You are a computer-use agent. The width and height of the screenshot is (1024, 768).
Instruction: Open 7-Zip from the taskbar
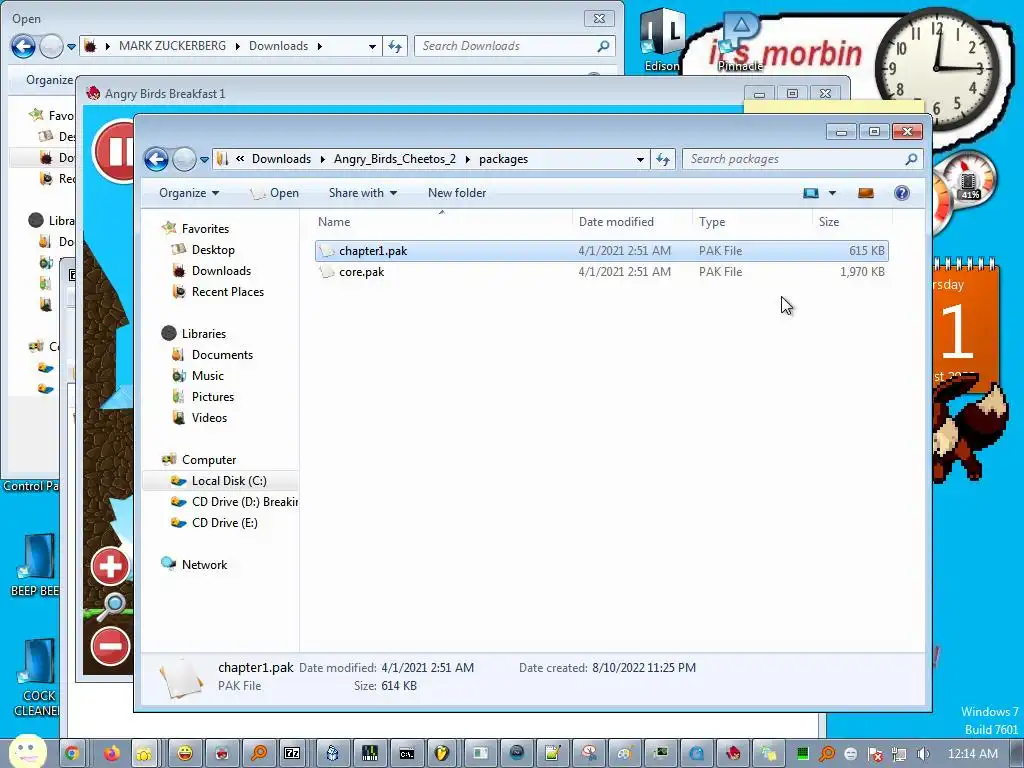[x=292, y=754]
